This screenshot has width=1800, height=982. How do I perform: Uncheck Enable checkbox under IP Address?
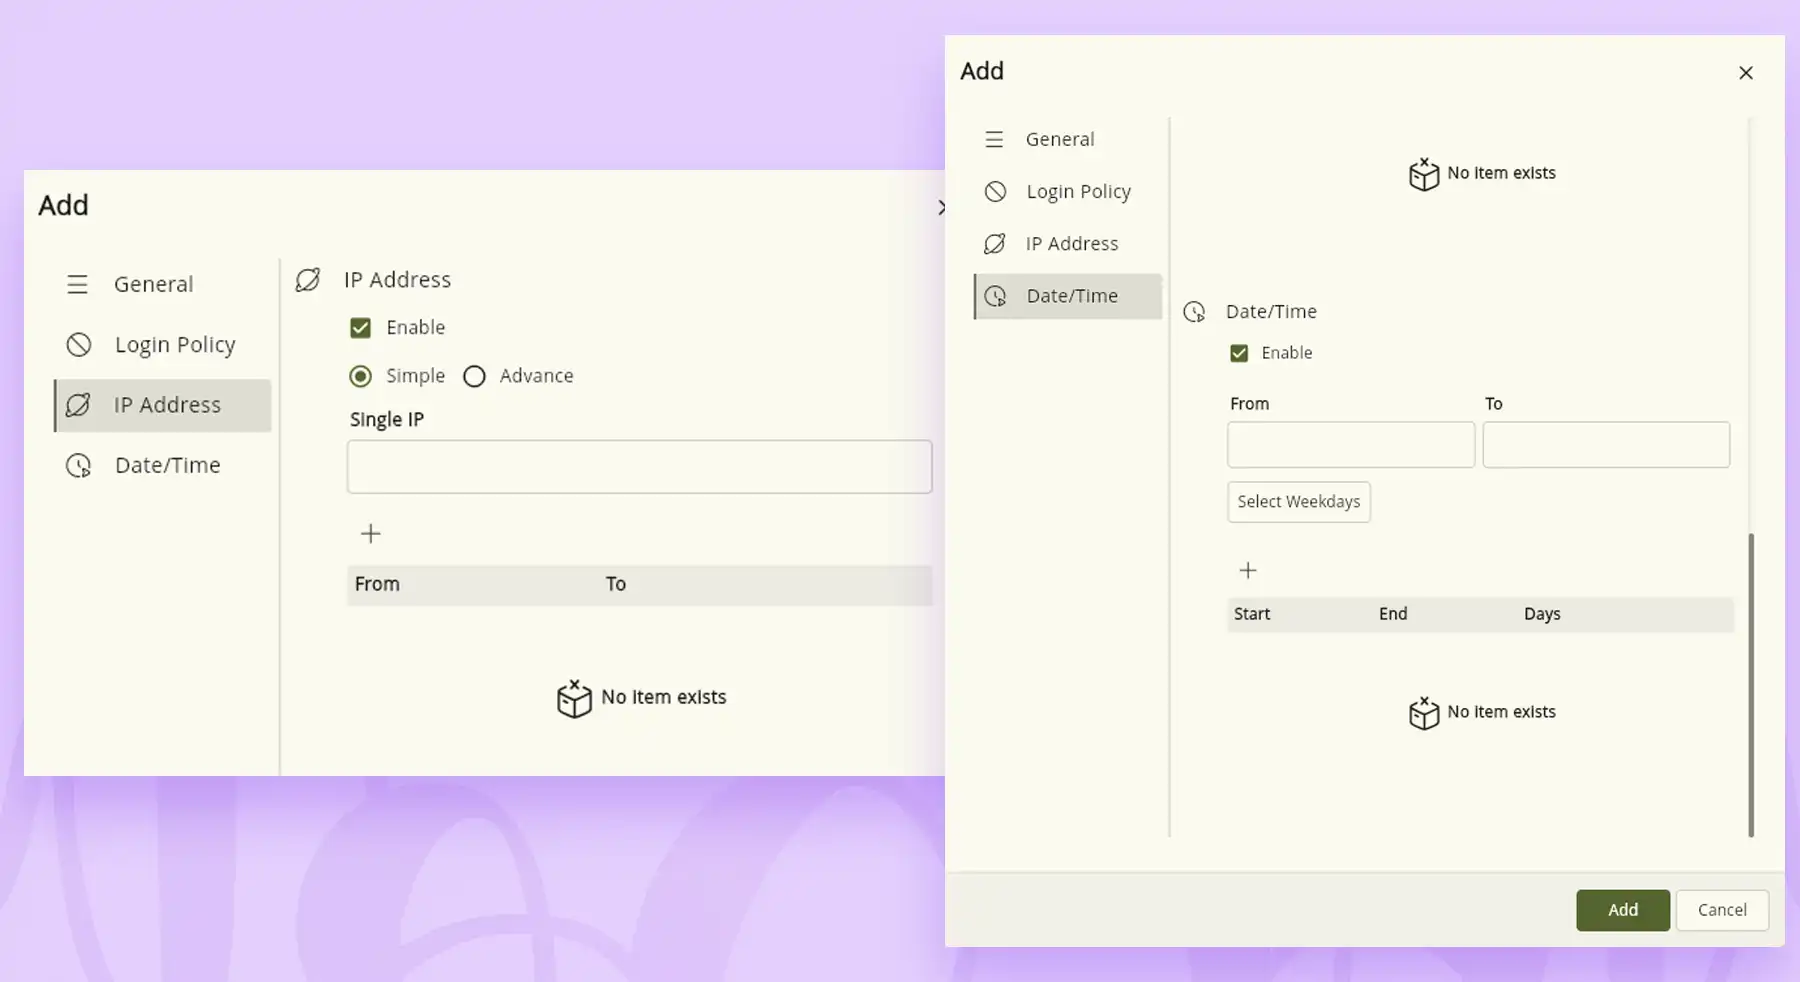click(x=360, y=328)
